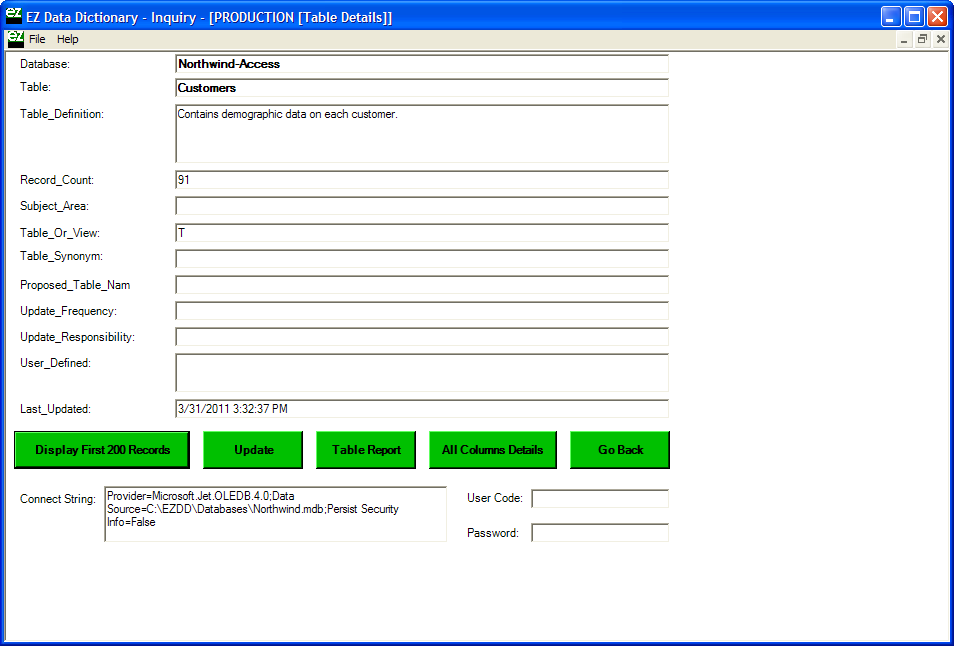
Task: Minimize the inner Table Details window
Action: (904, 39)
